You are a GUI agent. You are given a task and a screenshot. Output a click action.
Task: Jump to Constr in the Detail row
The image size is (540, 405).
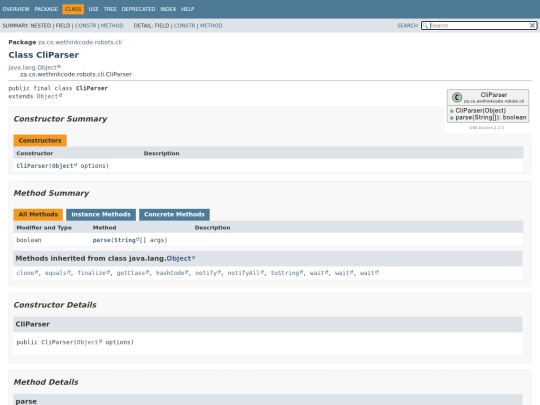[x=184, y=25]
